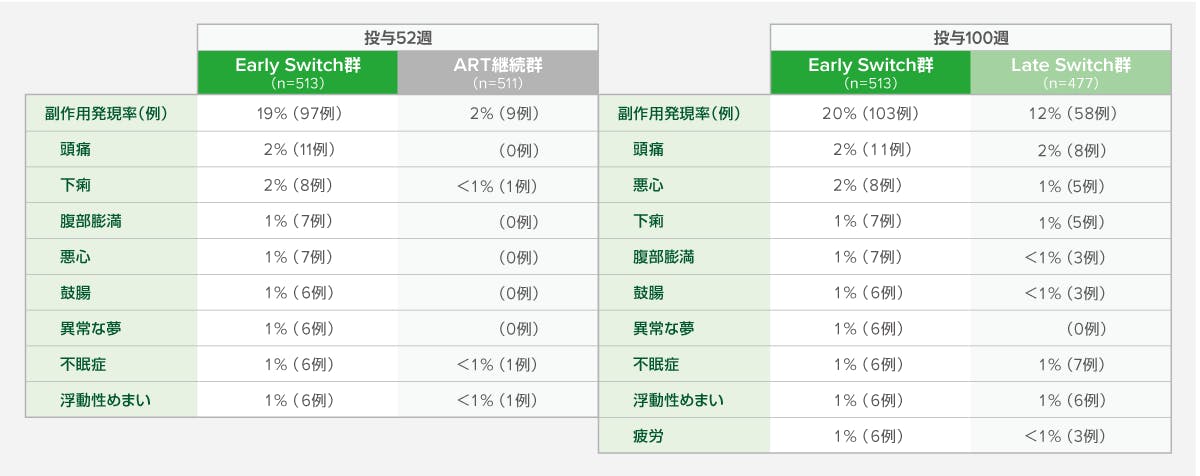Click the 疲労 row label
The width and height of the screenshot is (1200, 476).
click(x=648, y=436)
